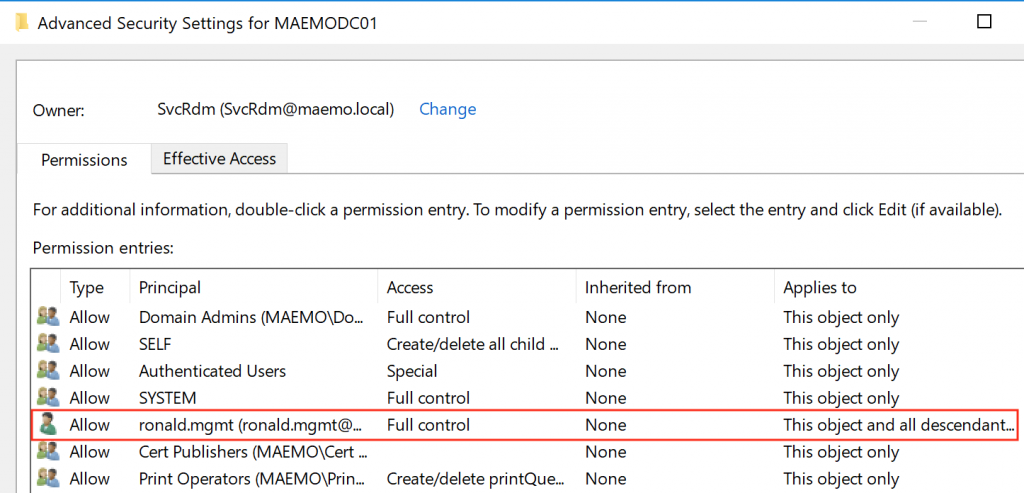Viewport: 1024px width, 493px height.
Task: Sort entries by Type column header
Action: click(x=87, y=287)
